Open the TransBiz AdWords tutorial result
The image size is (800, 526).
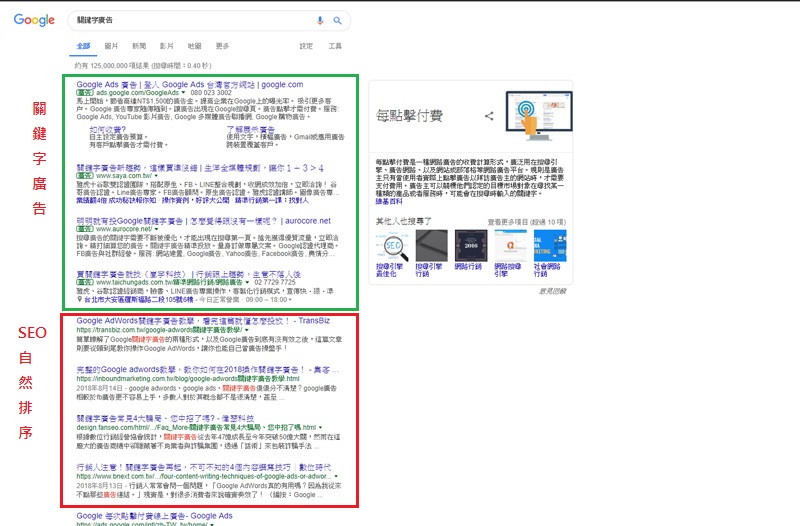coord(203,321)
